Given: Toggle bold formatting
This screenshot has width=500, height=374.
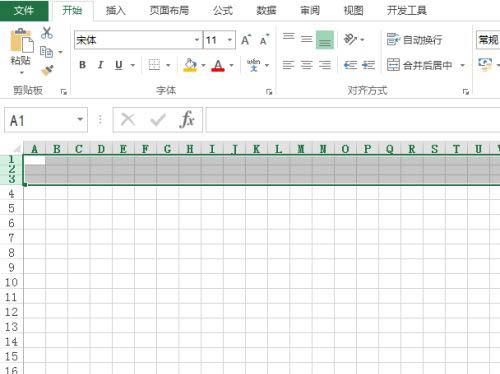Looking at the screenshot, I should (82, 65).
